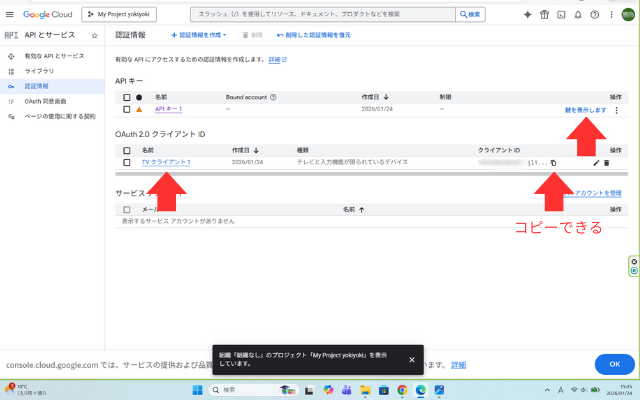Open the Google Cloud hamburger navigation menu
Image resolution: width=640 pixels, height=400 pixels.
coord(10,15)
